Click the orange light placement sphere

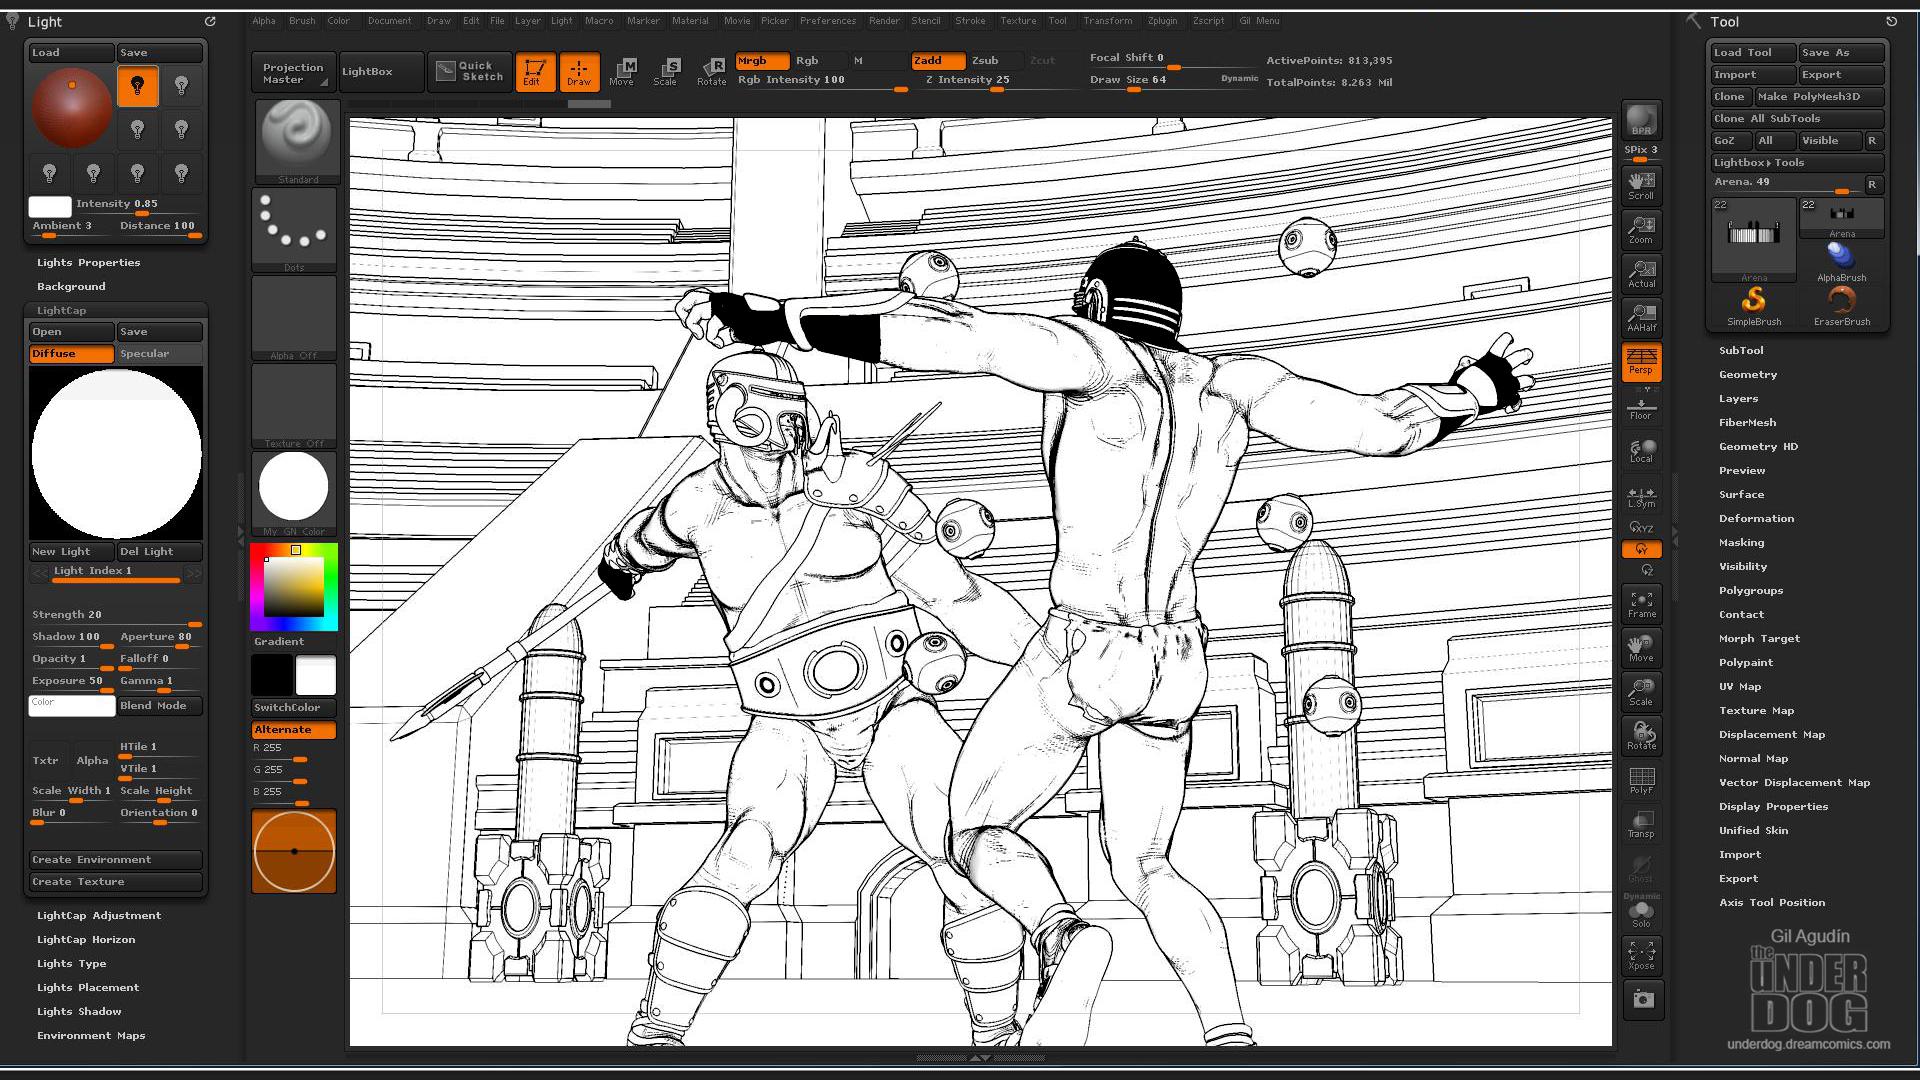coord(72,108)
